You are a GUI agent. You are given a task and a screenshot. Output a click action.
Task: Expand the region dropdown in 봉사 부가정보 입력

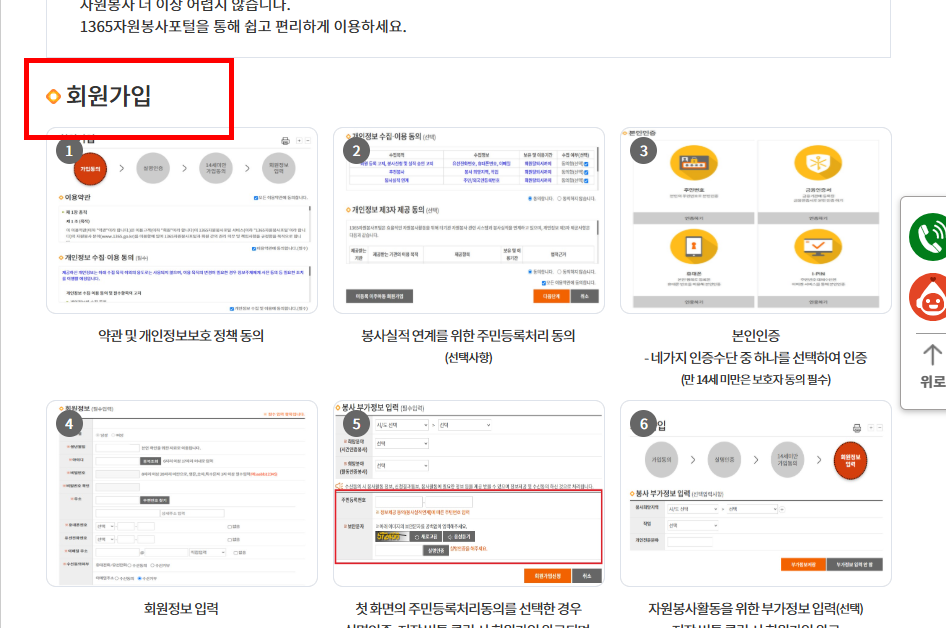(x=693, y=510)
